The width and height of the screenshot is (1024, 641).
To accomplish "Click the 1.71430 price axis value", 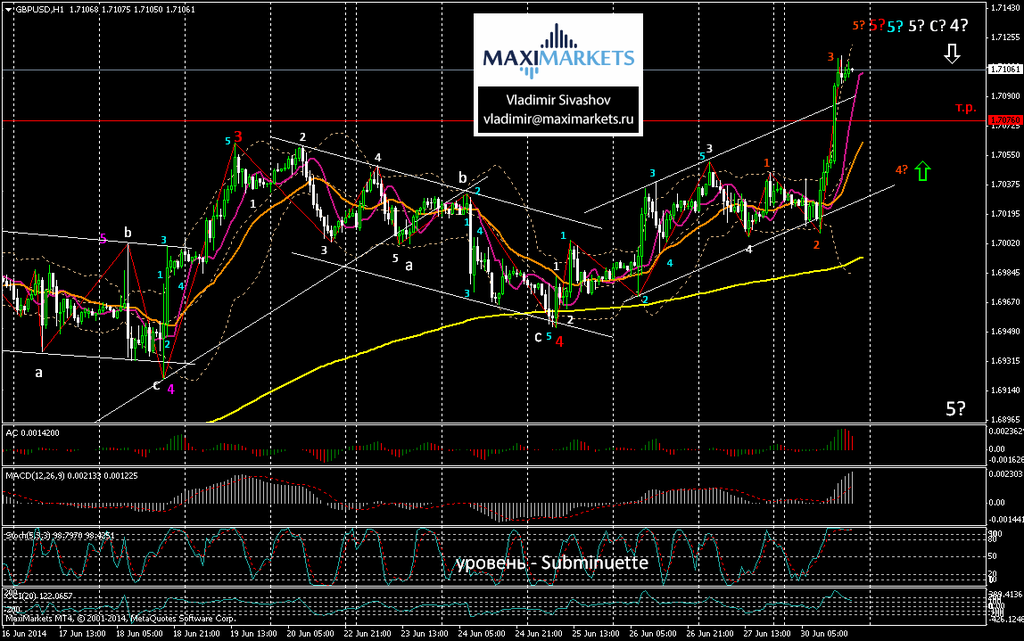I will [x=1005, y=8].
